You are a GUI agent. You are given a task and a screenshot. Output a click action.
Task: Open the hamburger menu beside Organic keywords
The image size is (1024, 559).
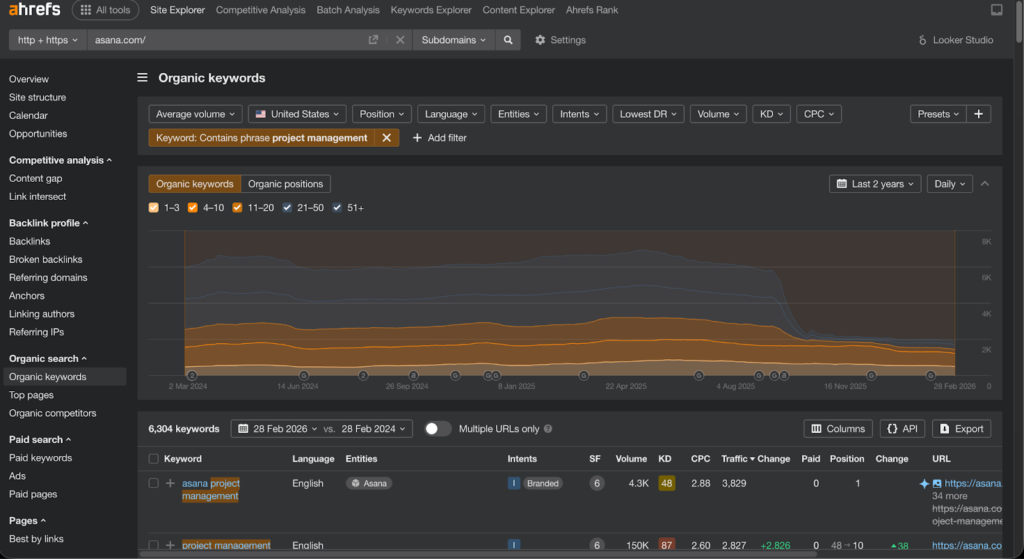(x=143, y=77)
